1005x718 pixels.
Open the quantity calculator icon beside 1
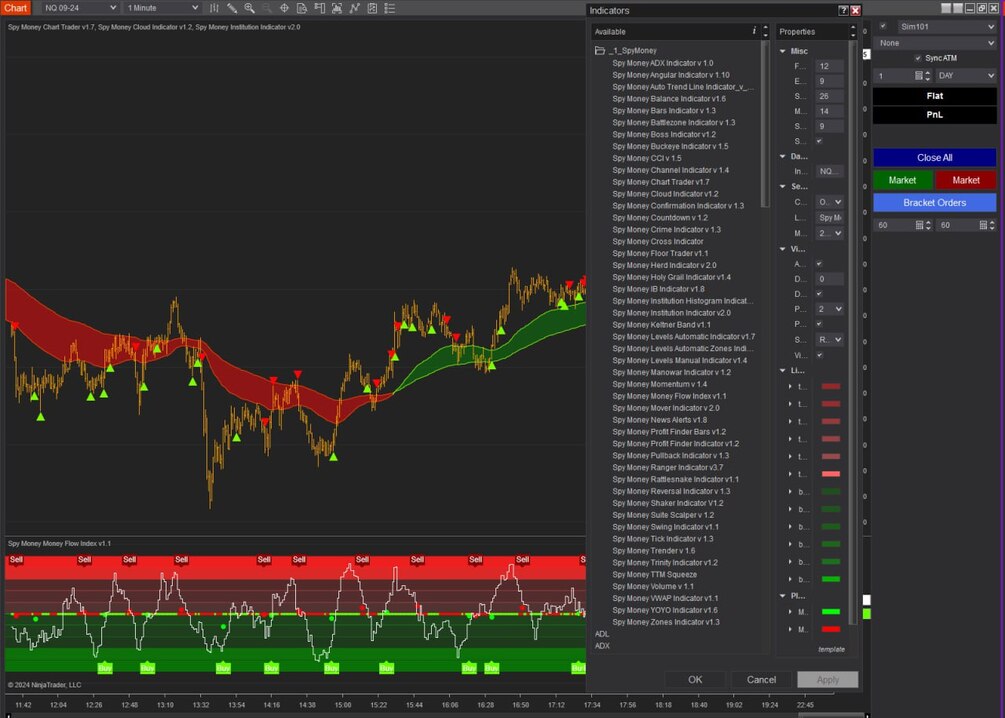coord(918,76)
